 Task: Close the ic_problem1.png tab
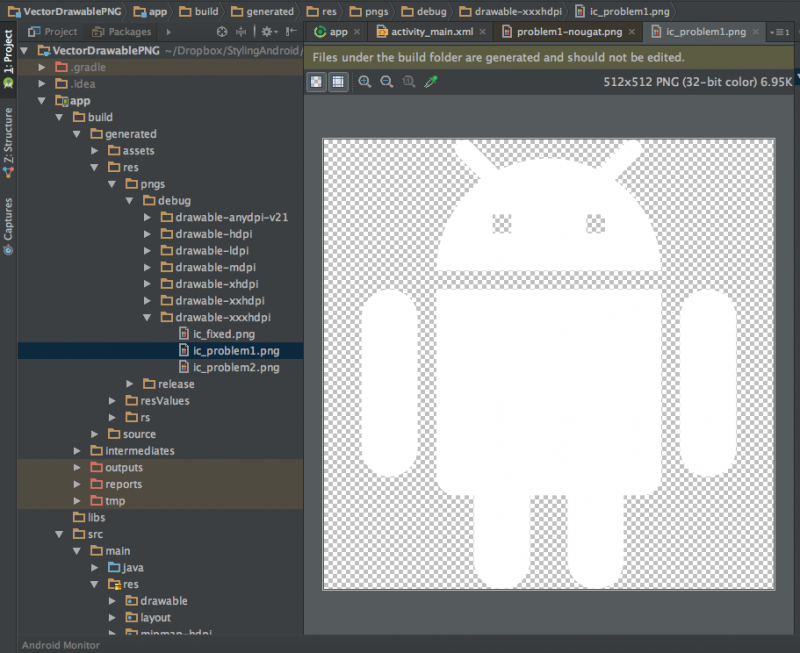click(x=756, y=32)
